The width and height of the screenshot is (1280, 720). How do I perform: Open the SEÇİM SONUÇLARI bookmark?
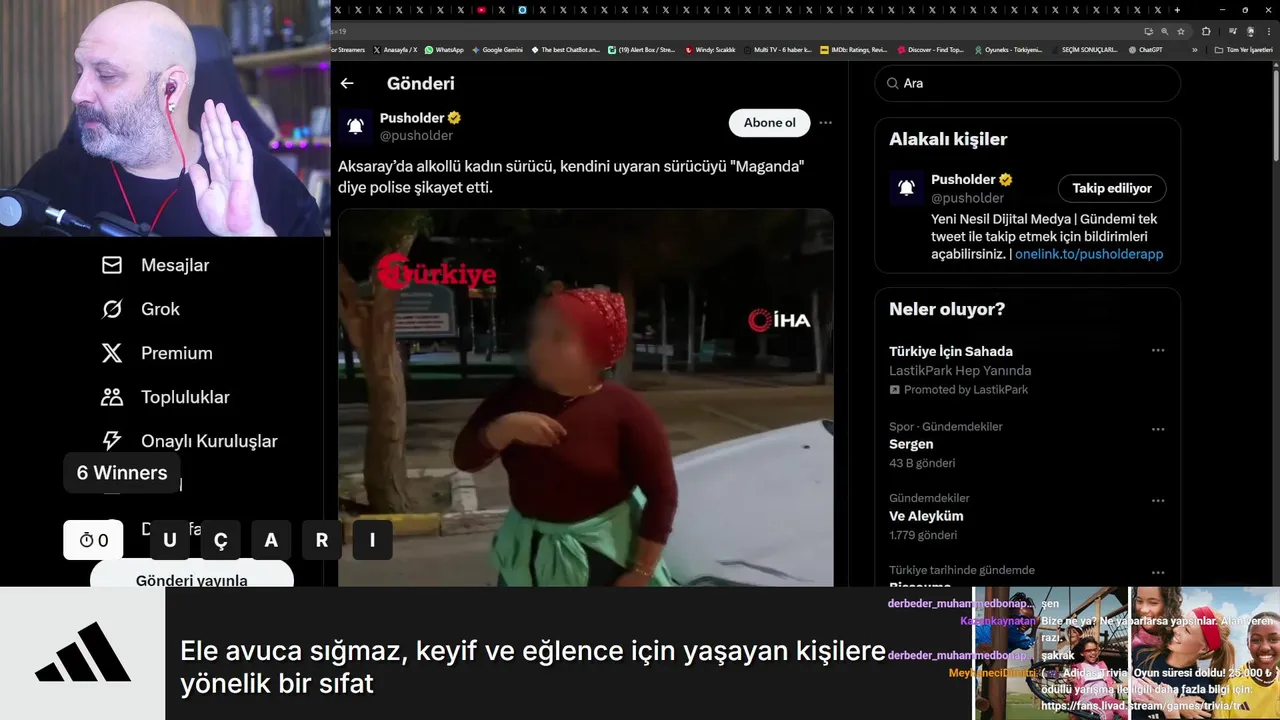click(1084, 49)
